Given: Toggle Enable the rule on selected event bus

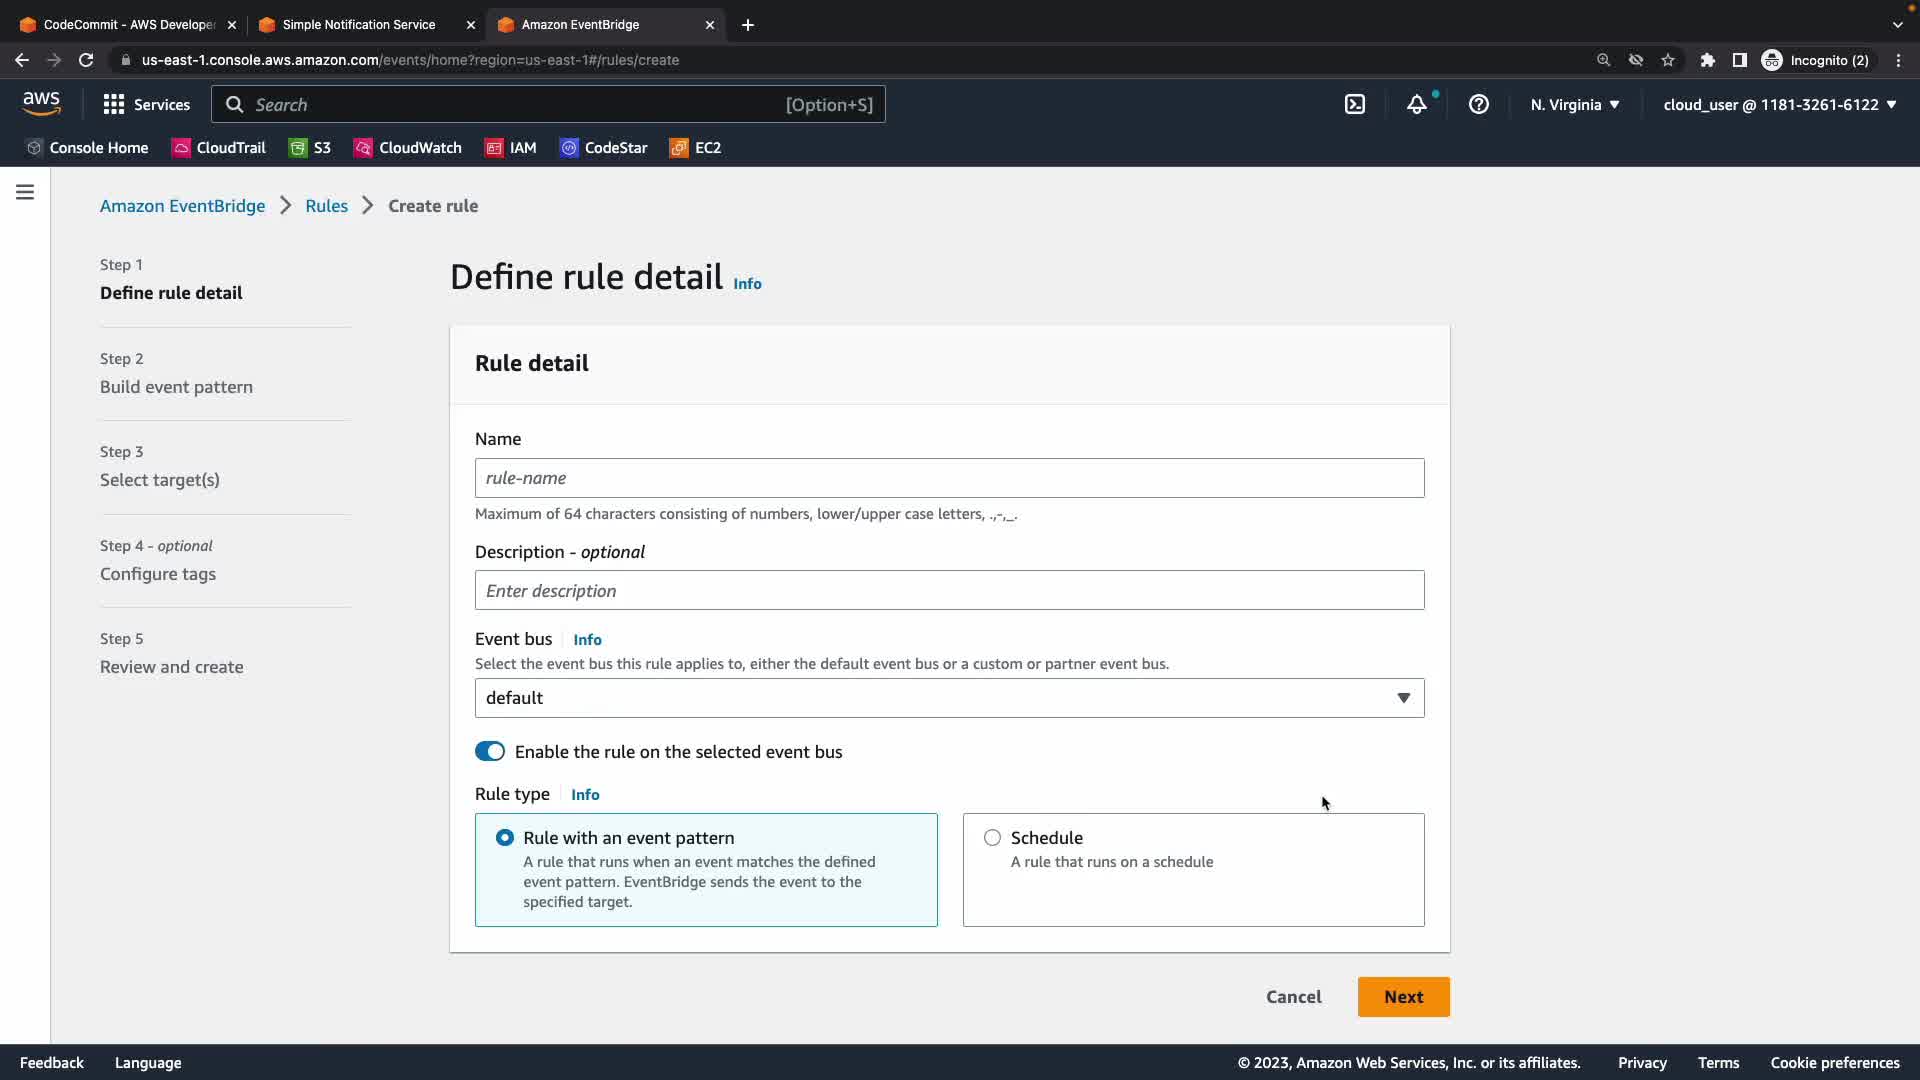Looking at the screenshot, I should tap(490, 751).
